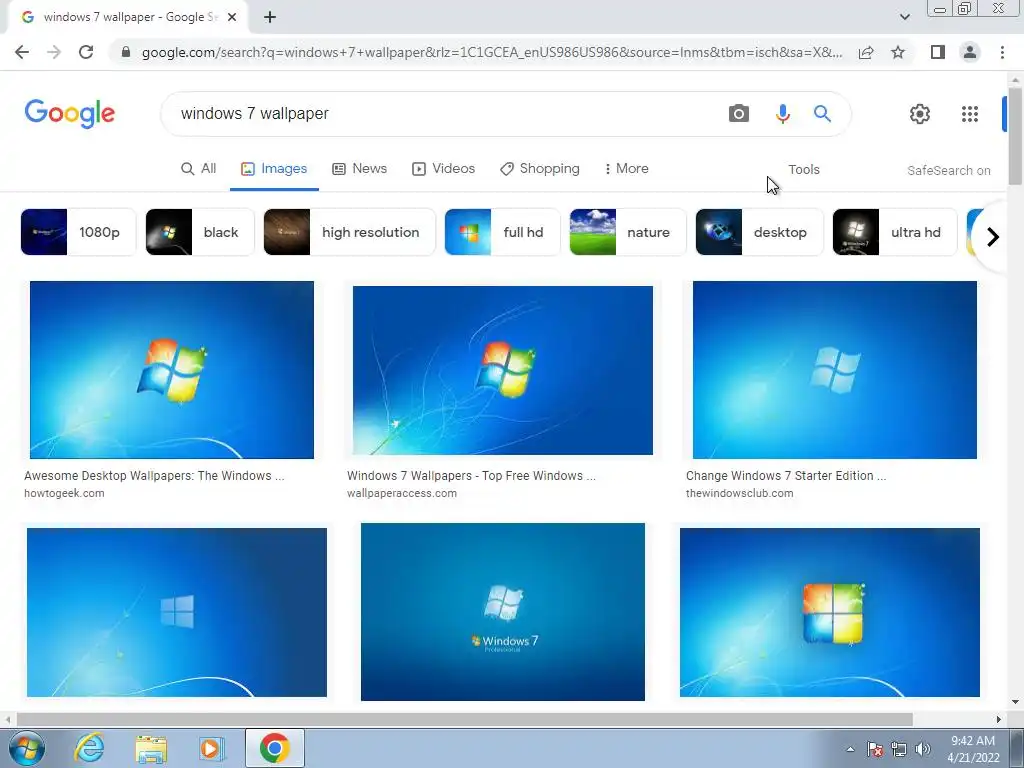Click the scrollbar right arrow
This screenshot has width=1024, height=768.
tap(999, 719)
